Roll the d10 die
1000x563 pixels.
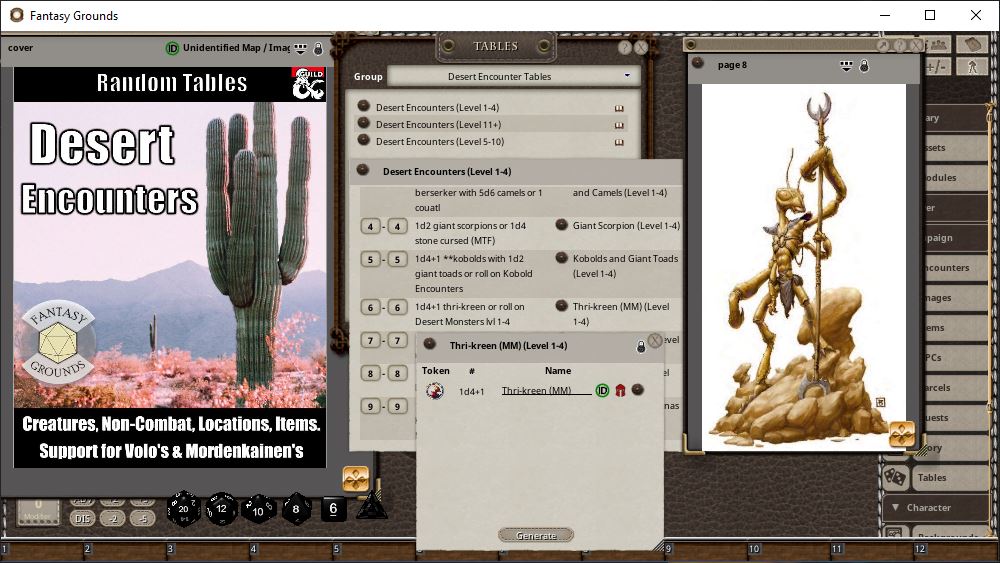pyautogui.click(x=258, y=509)
